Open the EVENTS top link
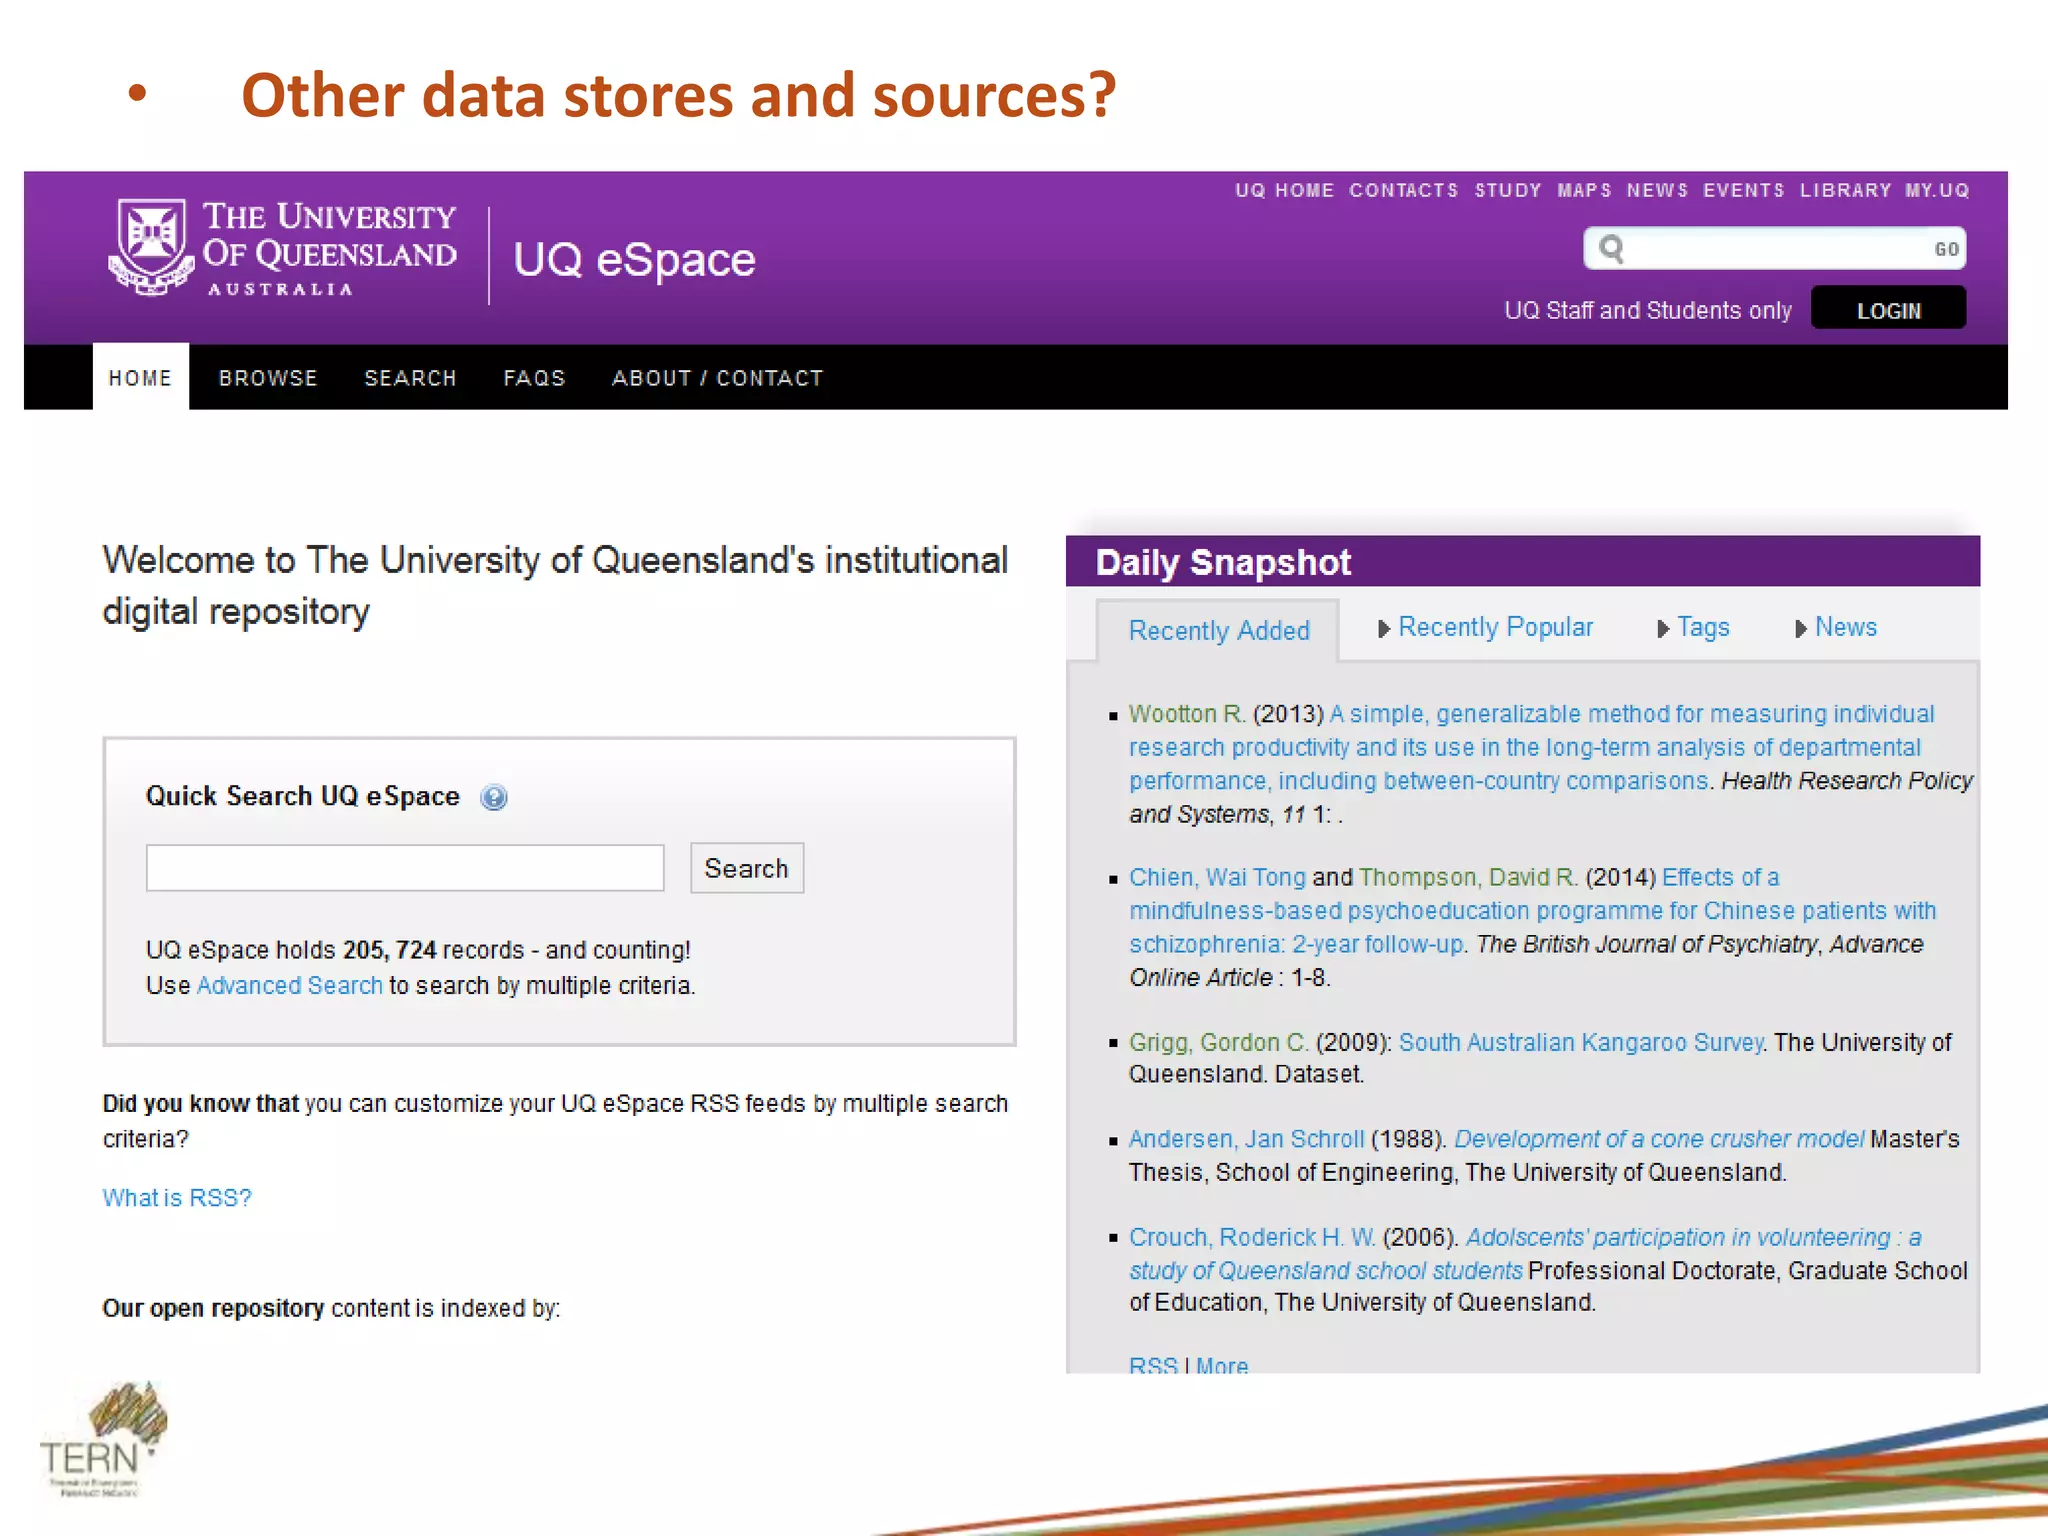This screenshot has width=2048, height=1536. pyautogui.click(x=1743, y=190)
